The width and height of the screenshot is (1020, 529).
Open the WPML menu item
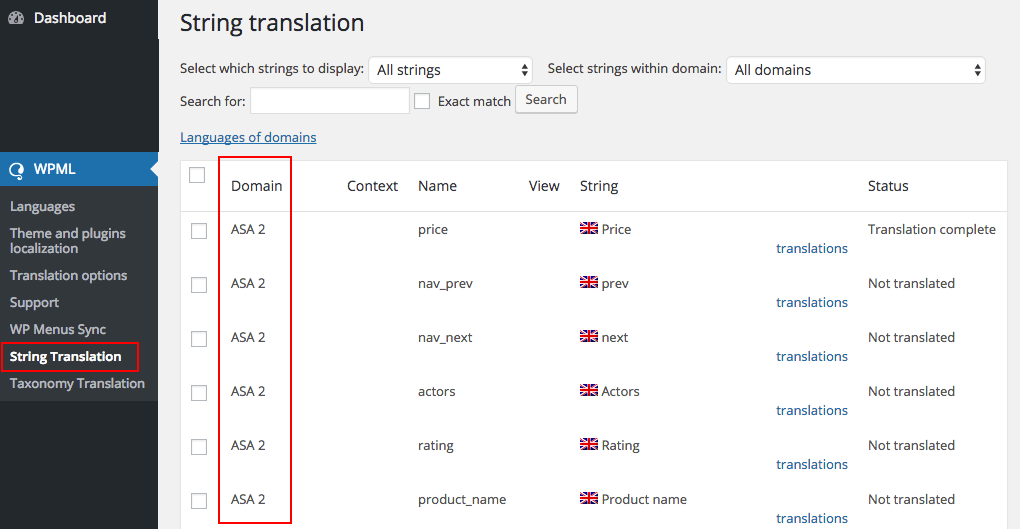click(x=79, y=169)
